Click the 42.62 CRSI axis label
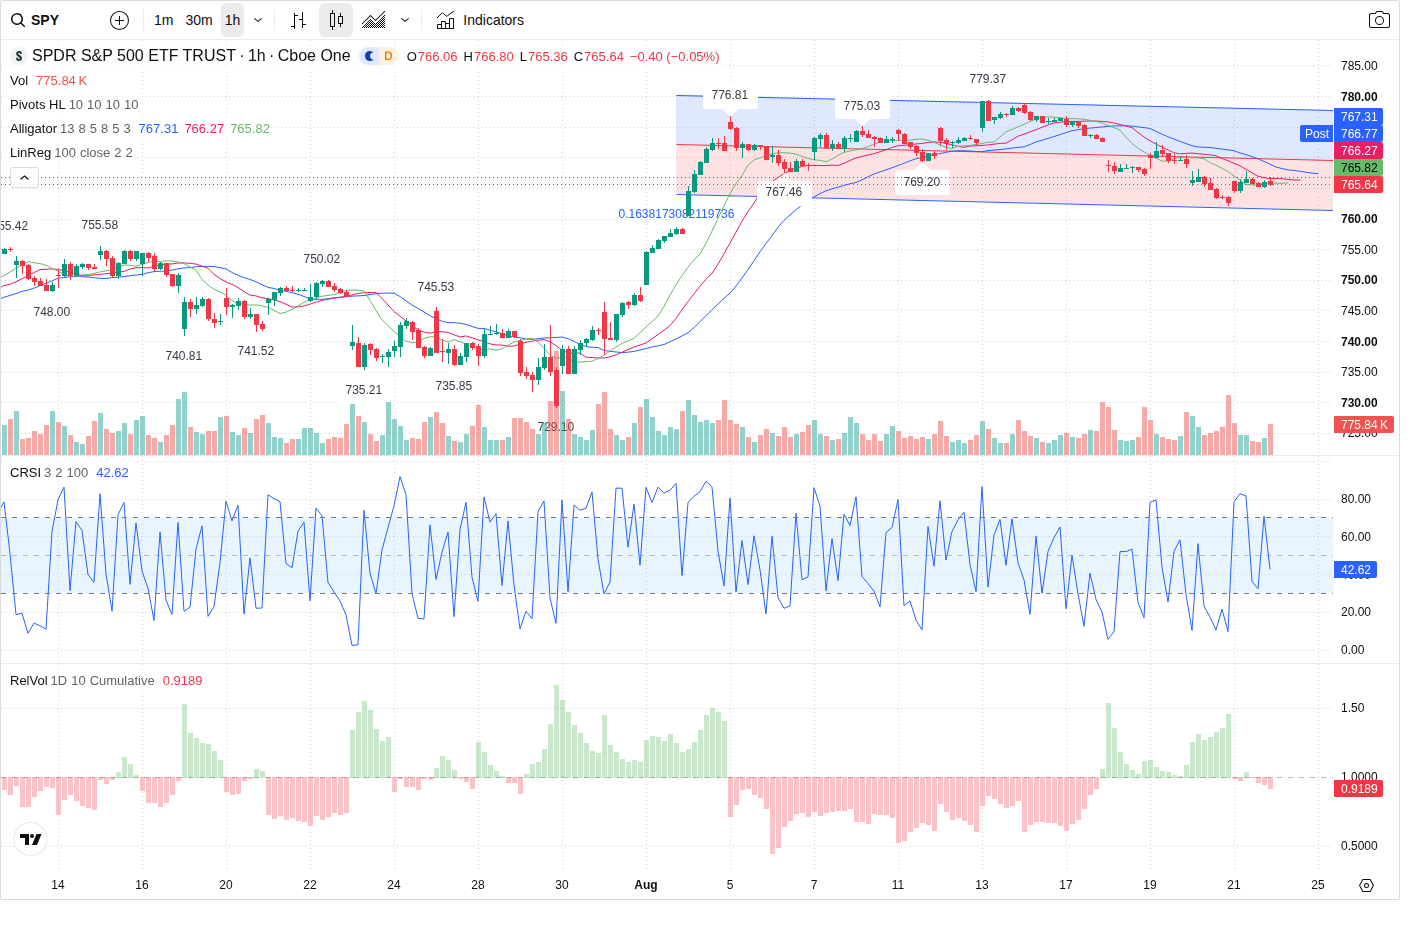This screenshot has height=950, width=1420. 1355,570
